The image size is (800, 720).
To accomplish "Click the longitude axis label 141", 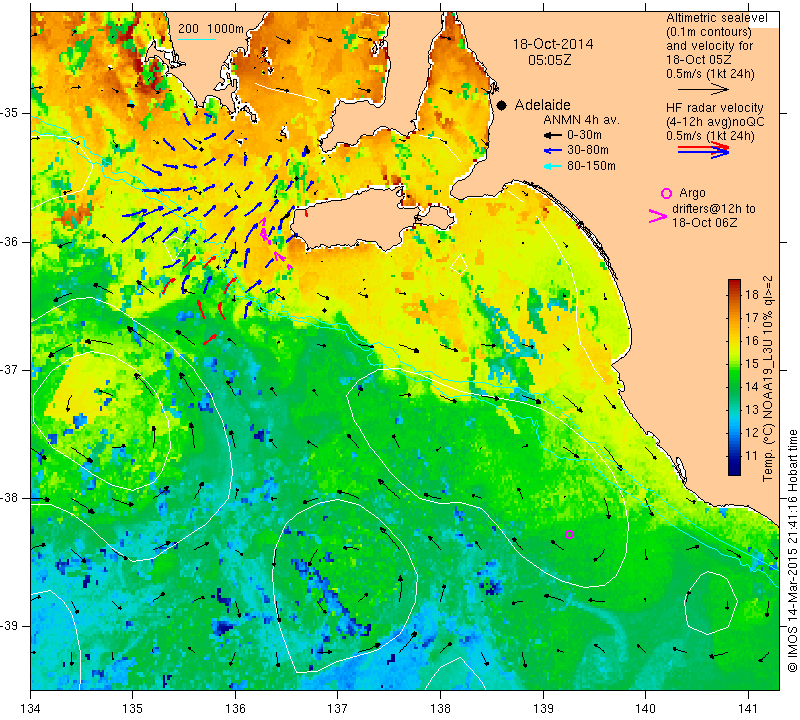I will (748, 709).
